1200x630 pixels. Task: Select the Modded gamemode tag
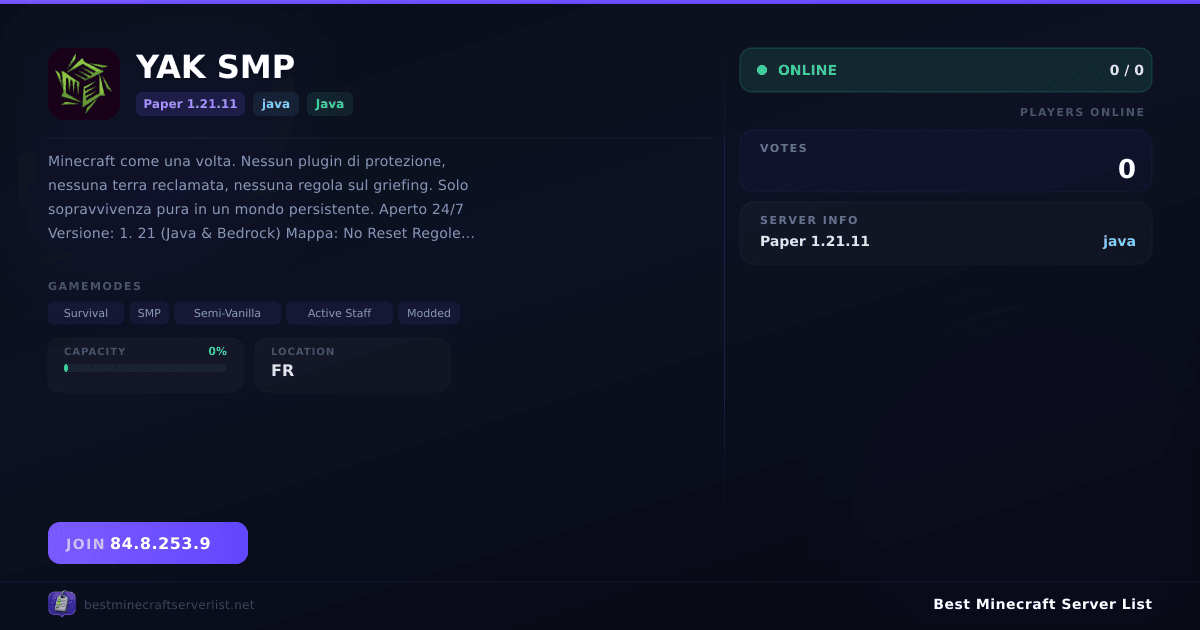coord(429,313)
